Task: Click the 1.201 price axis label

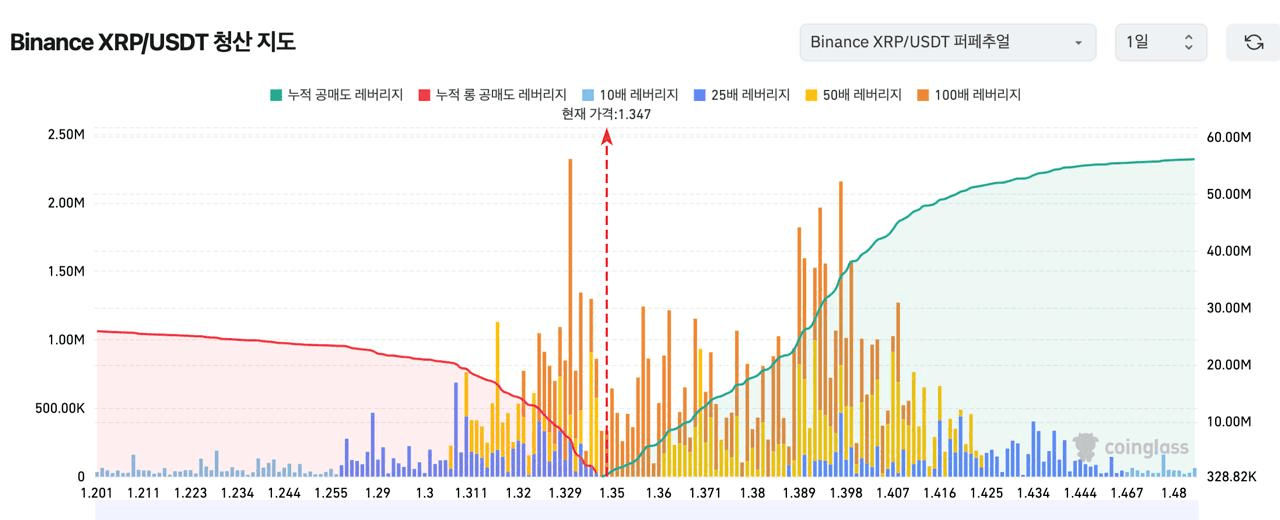Action: tap(97, 493)
